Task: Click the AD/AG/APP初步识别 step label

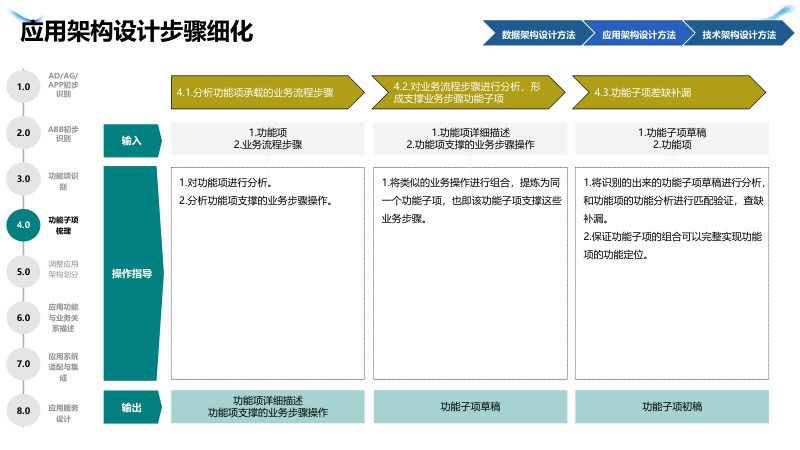Action: 63,85
